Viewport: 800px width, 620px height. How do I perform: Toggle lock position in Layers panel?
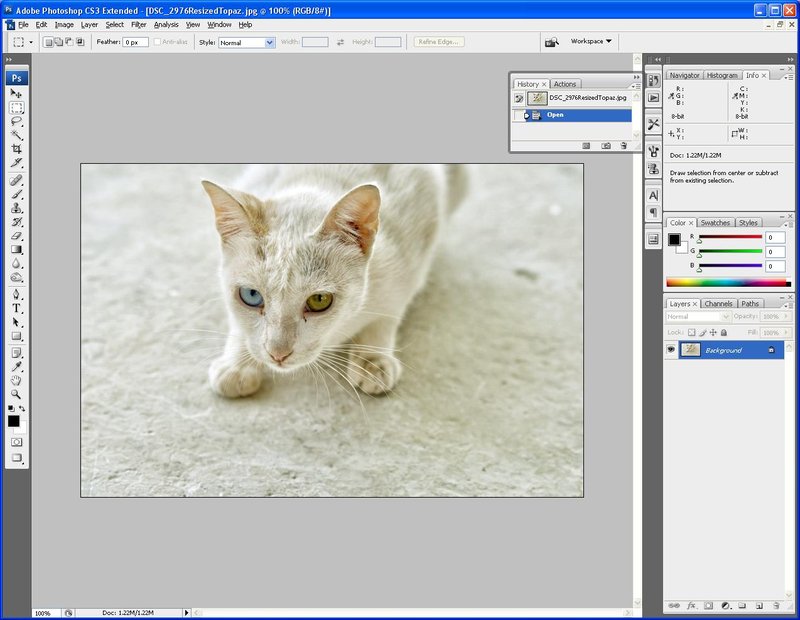(x=713, y=332)
